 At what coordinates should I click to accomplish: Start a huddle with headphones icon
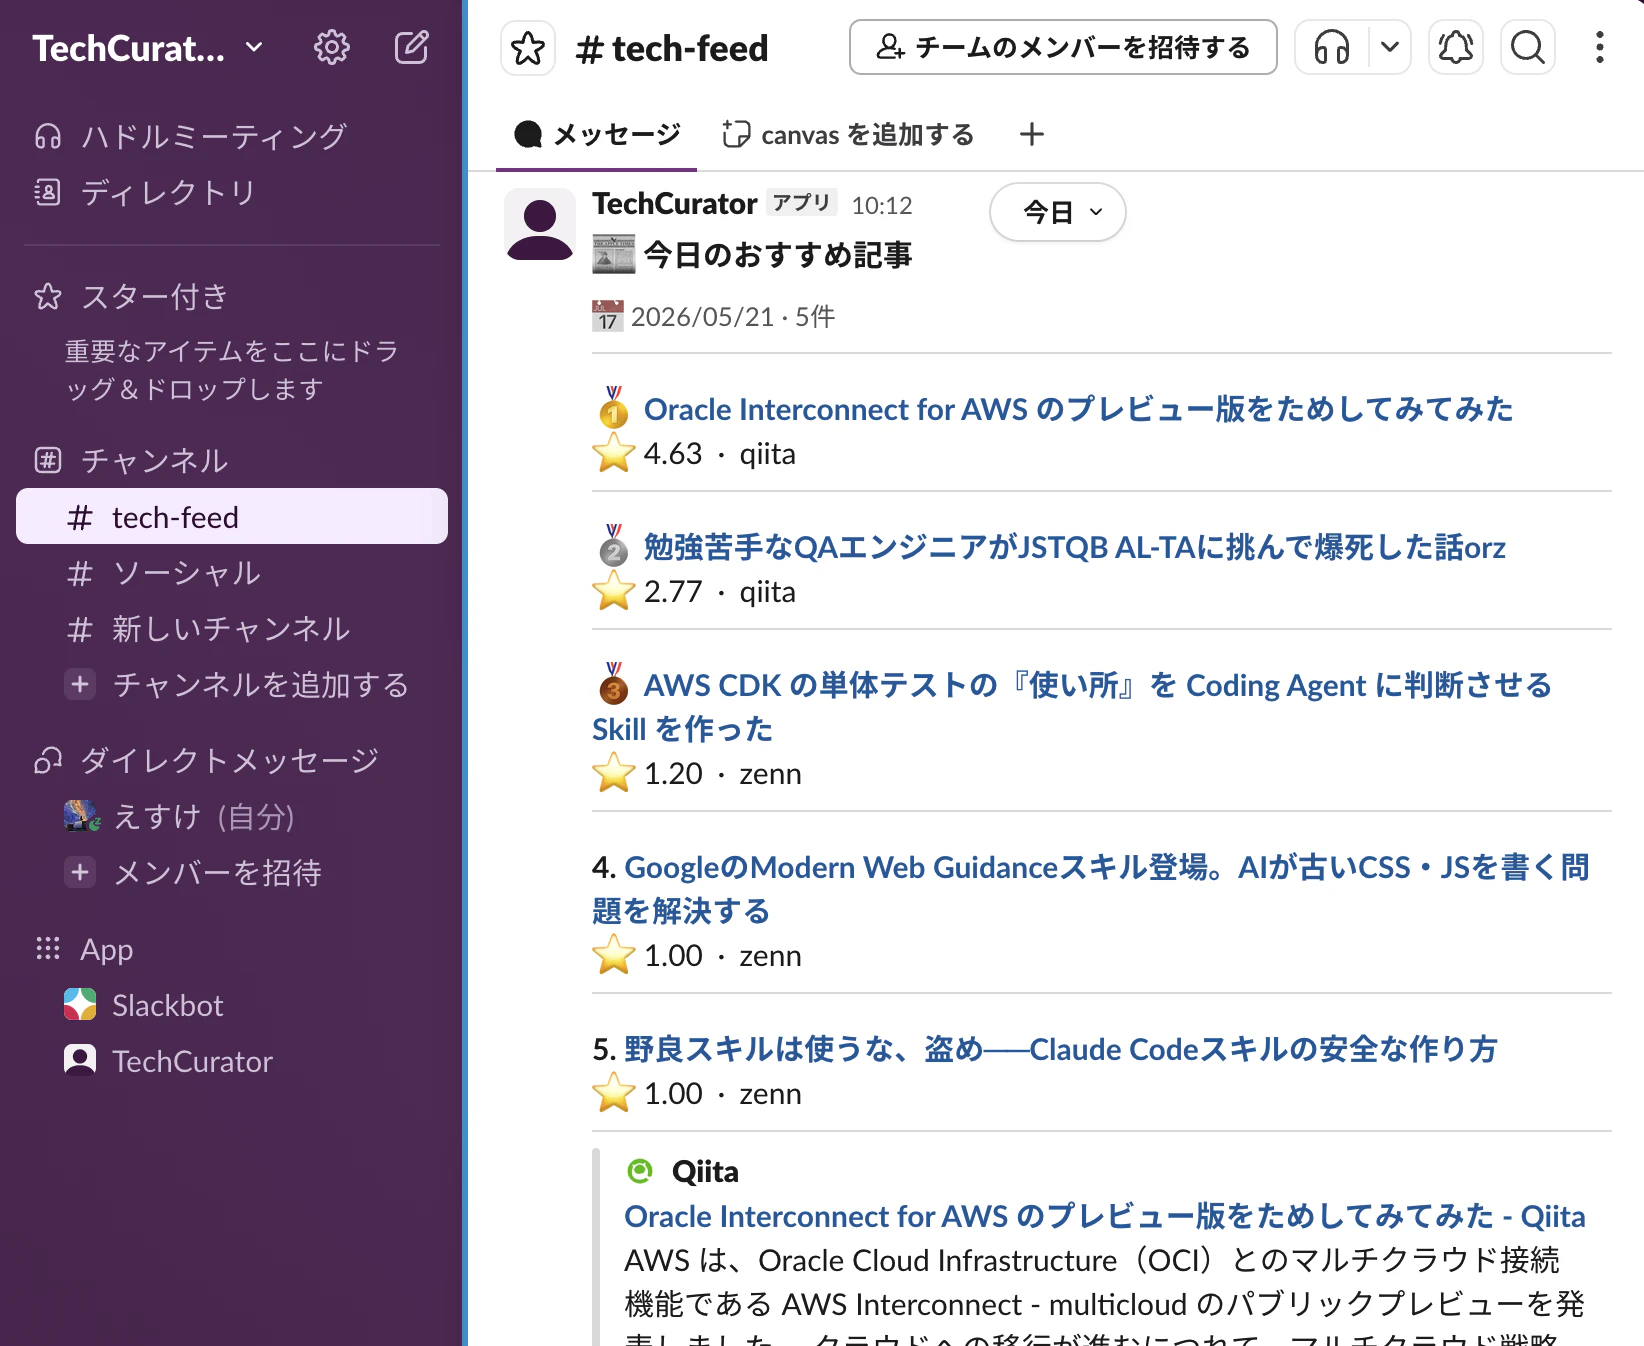point(1331,47)
